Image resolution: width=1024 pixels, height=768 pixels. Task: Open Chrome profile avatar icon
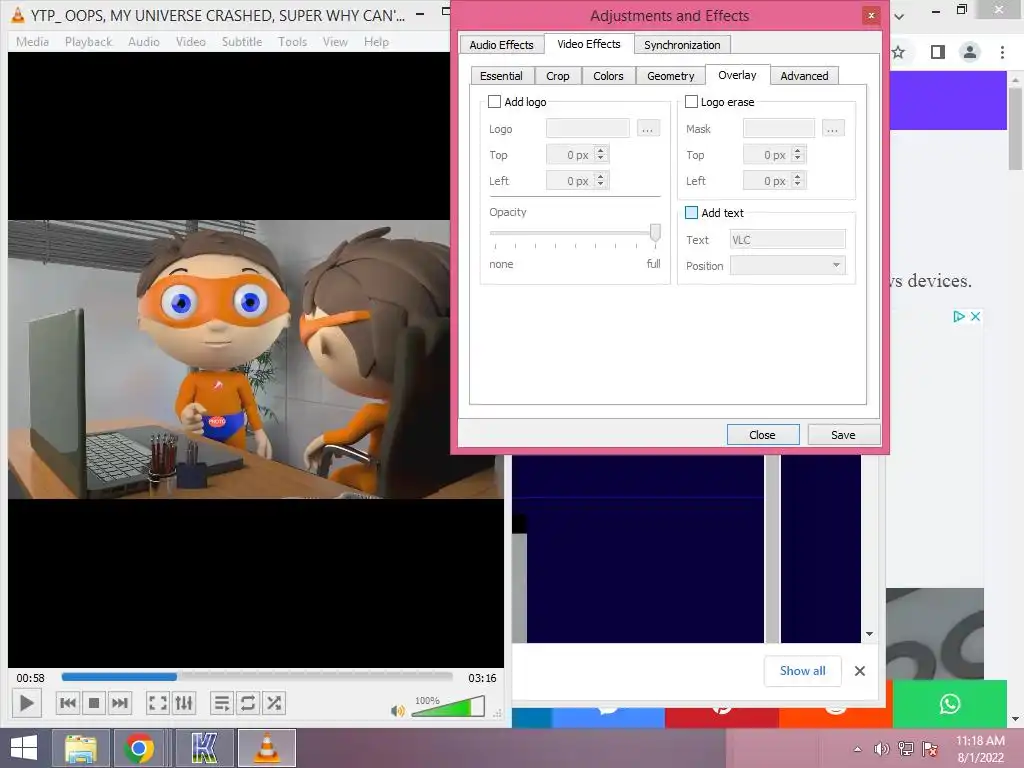970,52
